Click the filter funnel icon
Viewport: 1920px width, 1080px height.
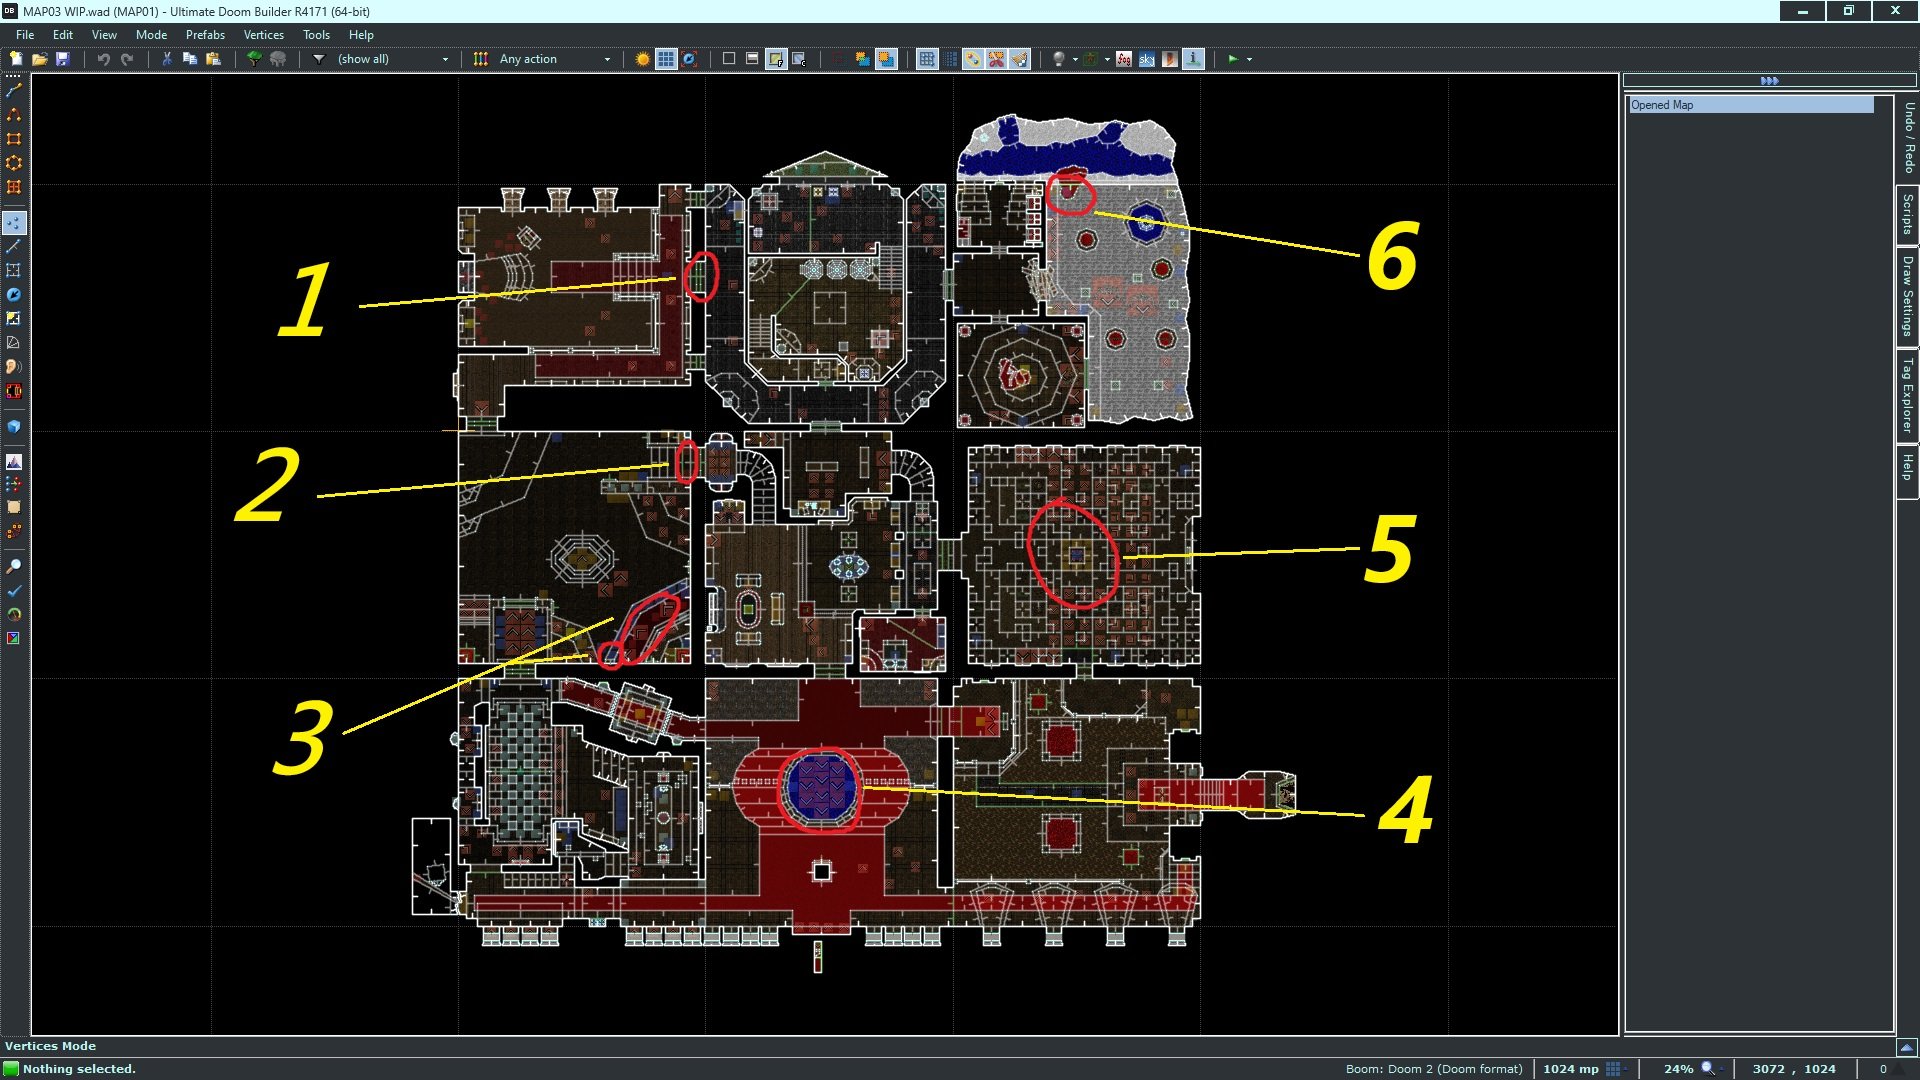click(x=319, y=59)
